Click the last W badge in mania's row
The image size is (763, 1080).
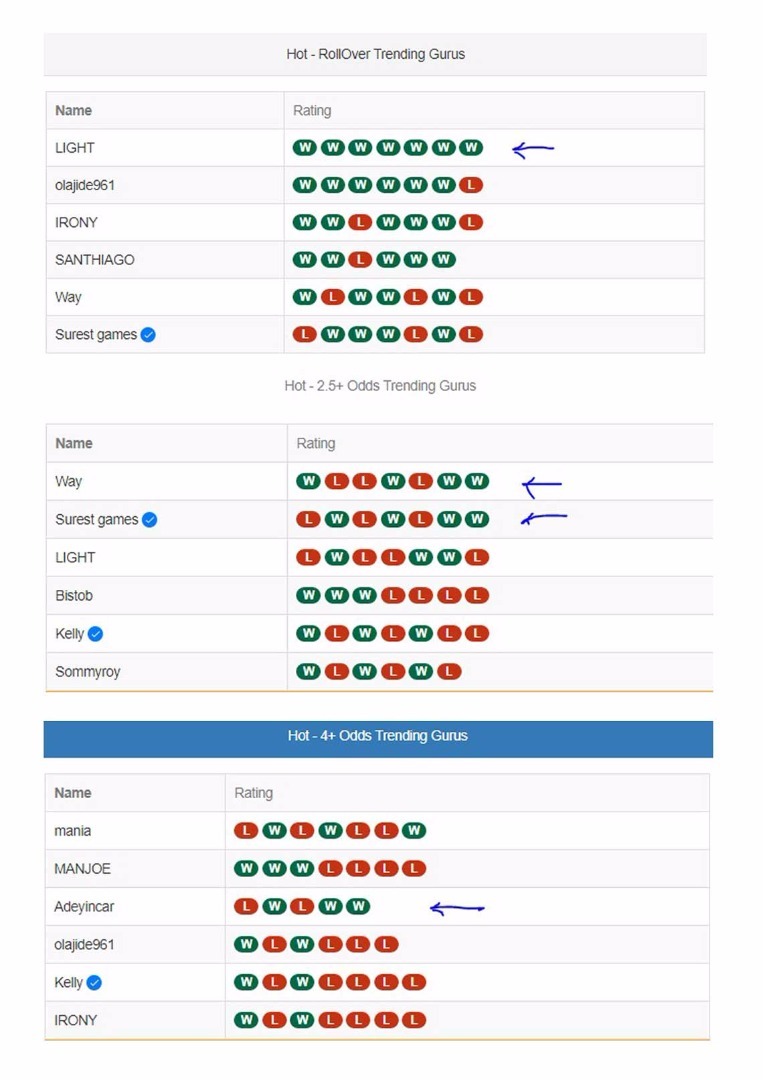tap(414, 831)
